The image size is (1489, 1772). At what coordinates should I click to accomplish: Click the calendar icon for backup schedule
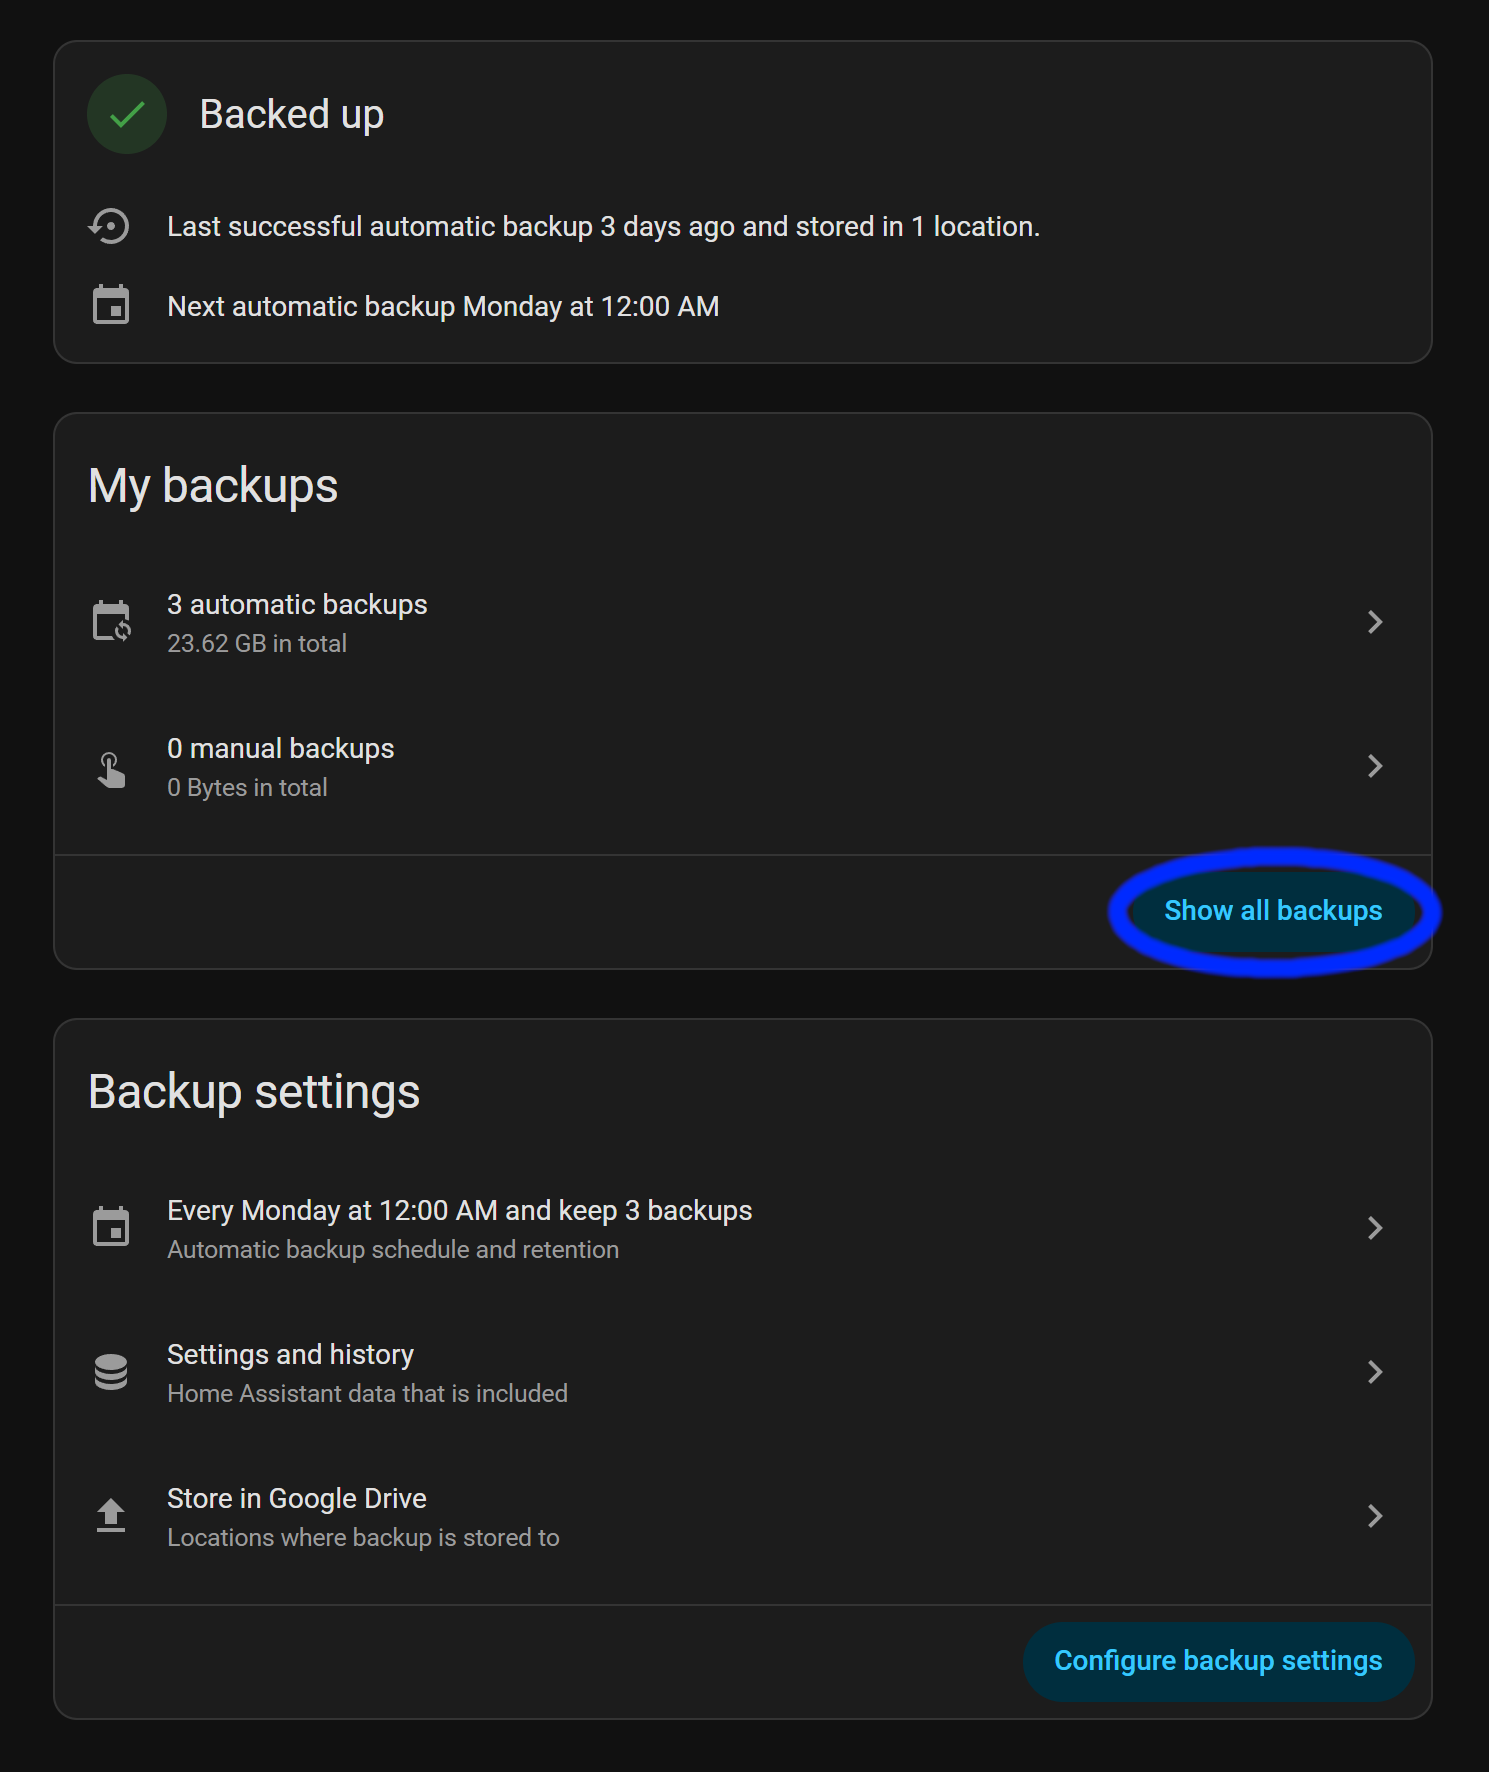pos(111,1227)
